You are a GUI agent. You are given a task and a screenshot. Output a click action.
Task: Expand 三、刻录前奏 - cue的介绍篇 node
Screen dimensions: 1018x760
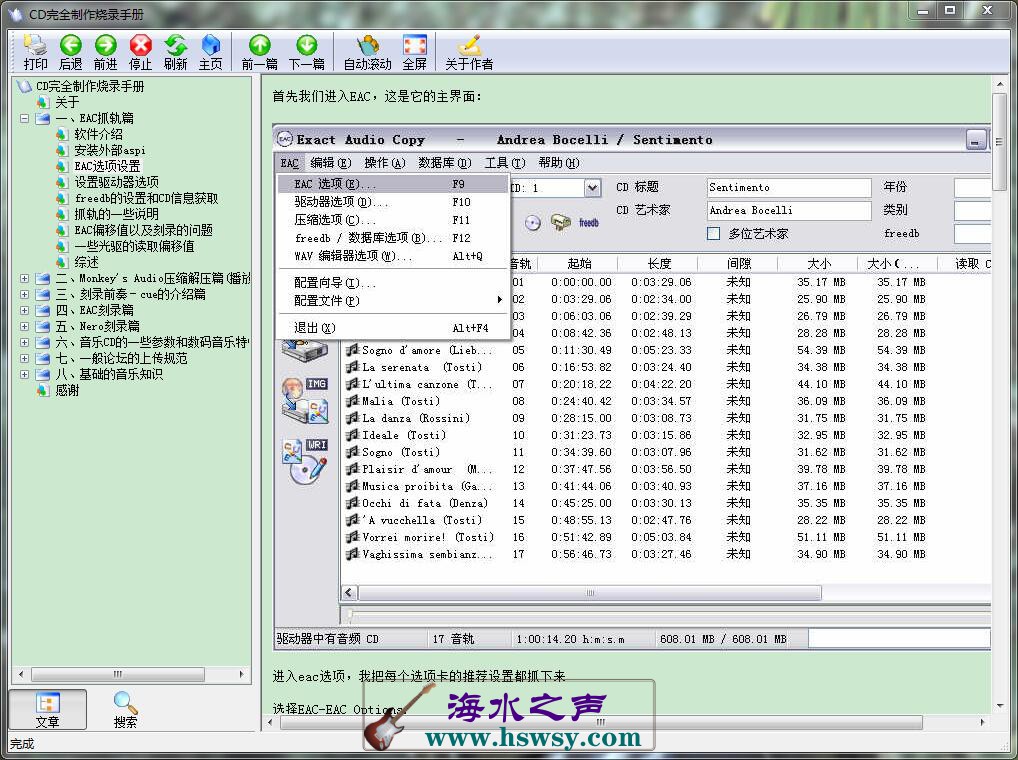(24, 294)
